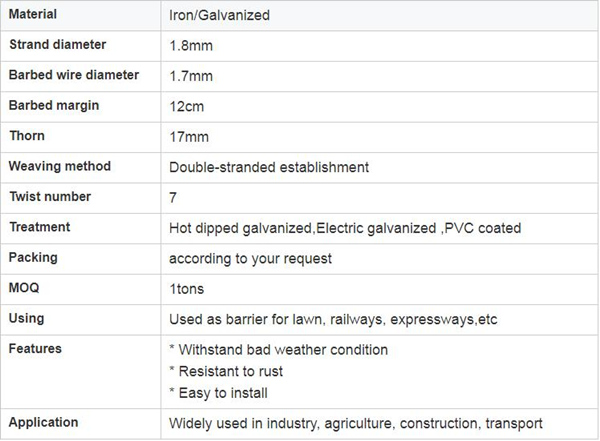Select the 17mm thorn value
The height and width of the screenshot is (441, 600).
189,137
